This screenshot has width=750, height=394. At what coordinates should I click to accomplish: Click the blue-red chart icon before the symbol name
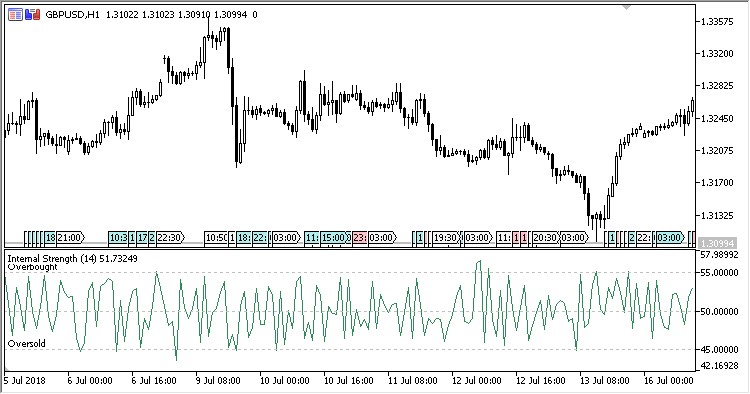coord(33,15)
